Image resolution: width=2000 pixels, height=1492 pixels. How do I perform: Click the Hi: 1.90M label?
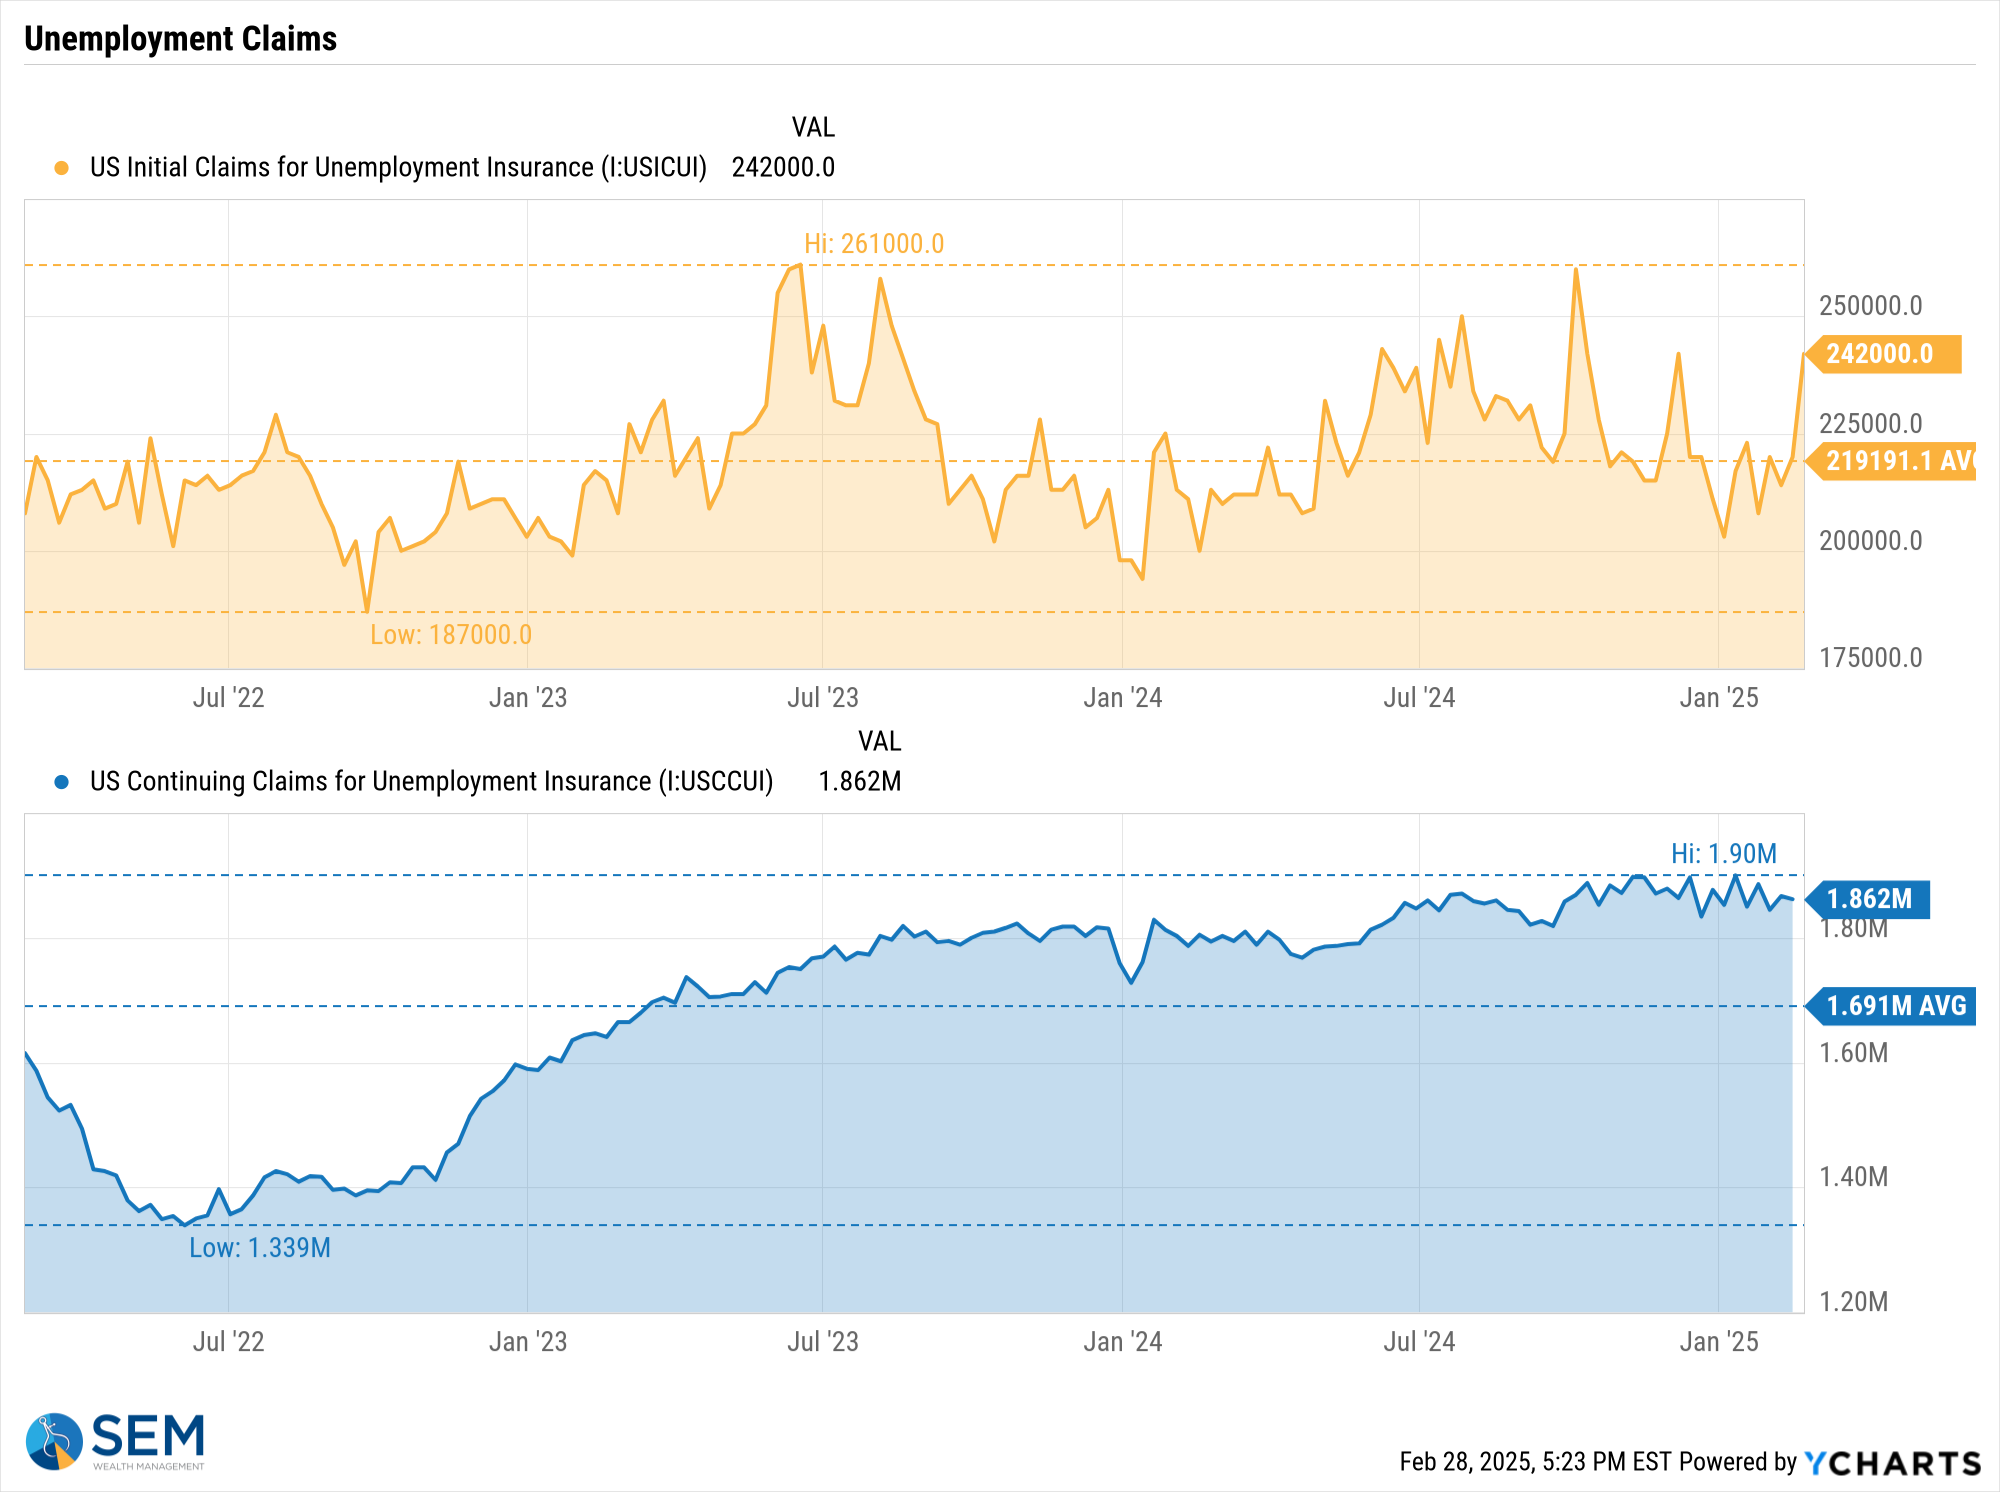click(x=1723, y=854)
